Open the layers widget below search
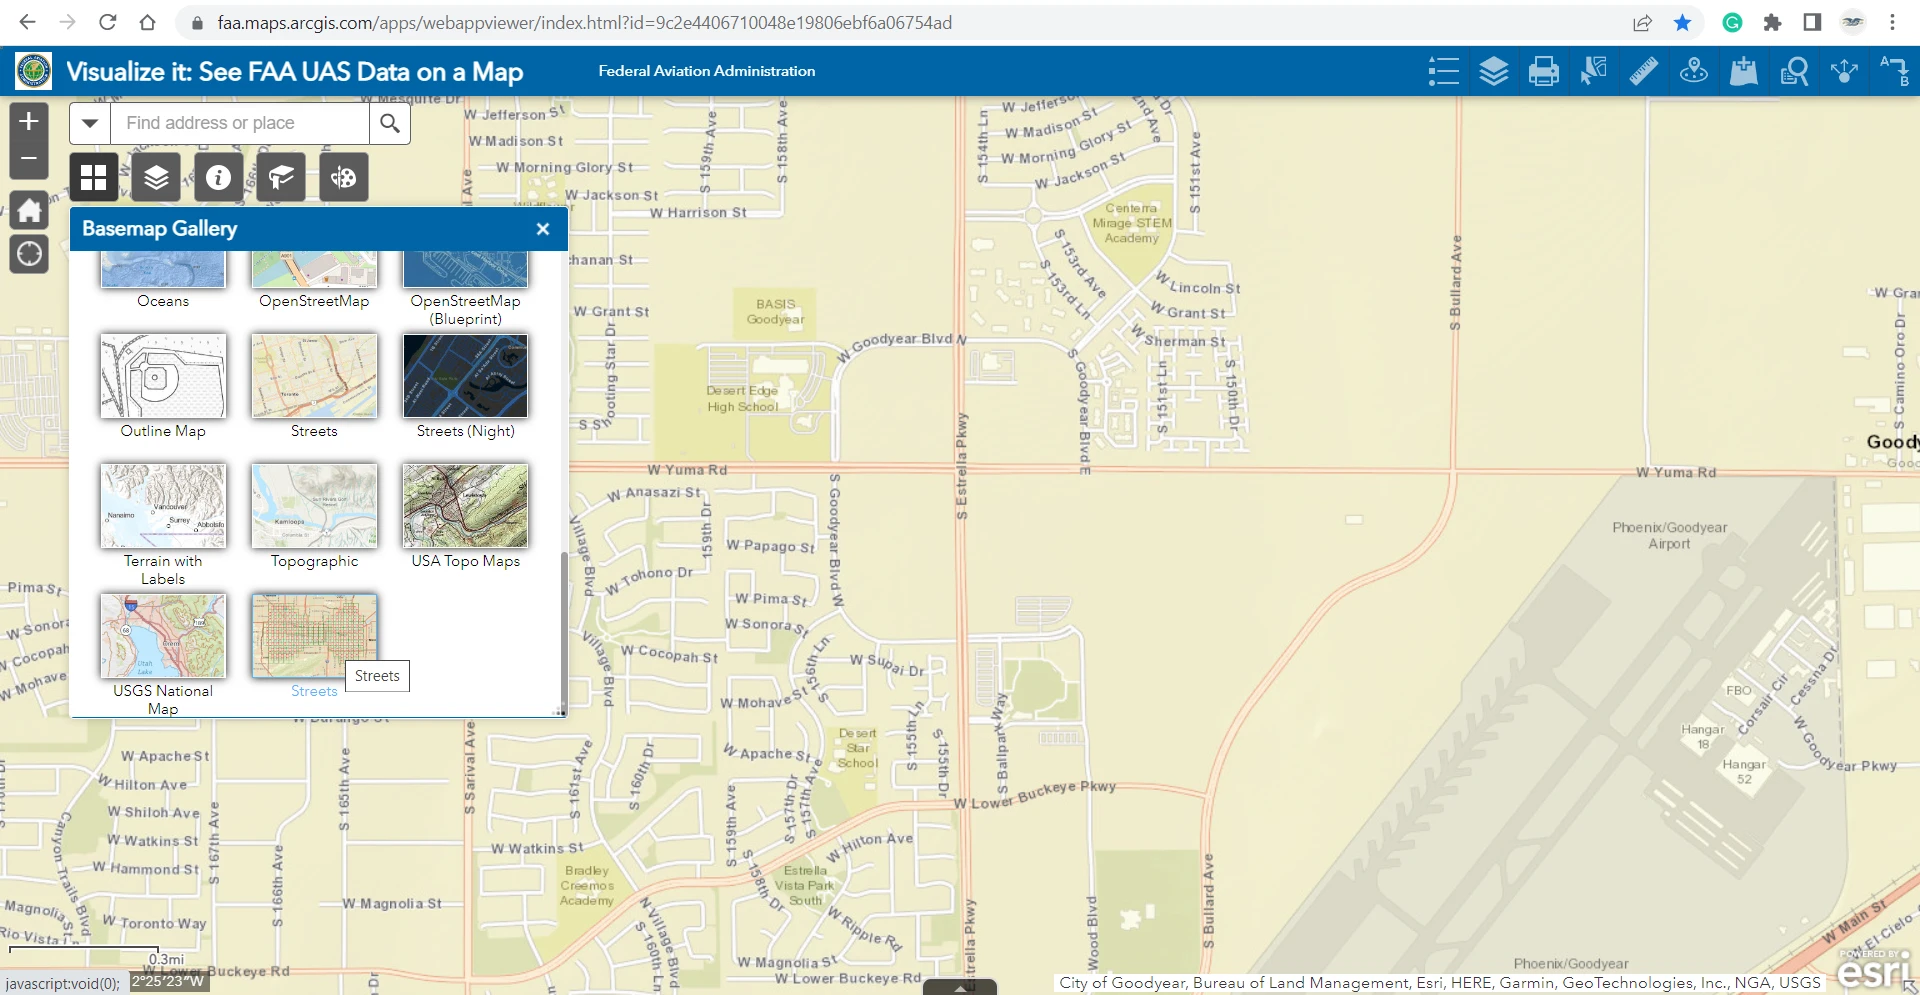 click(156, 178)
